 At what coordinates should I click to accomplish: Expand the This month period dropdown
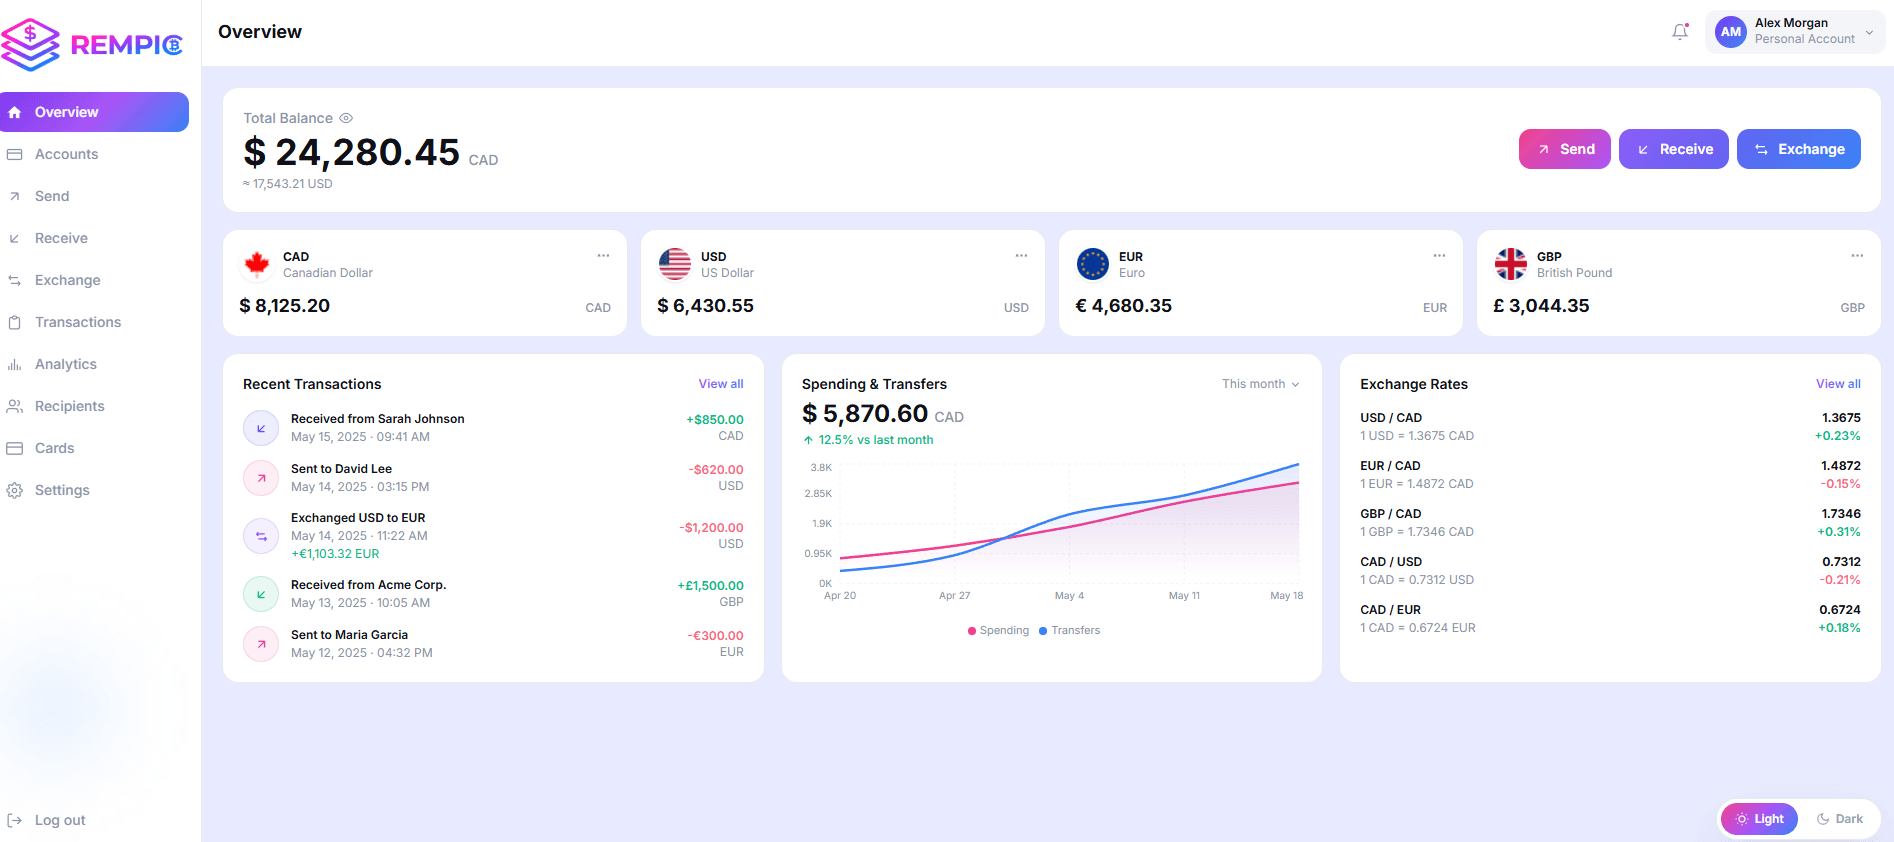(x=1260, y=384)
